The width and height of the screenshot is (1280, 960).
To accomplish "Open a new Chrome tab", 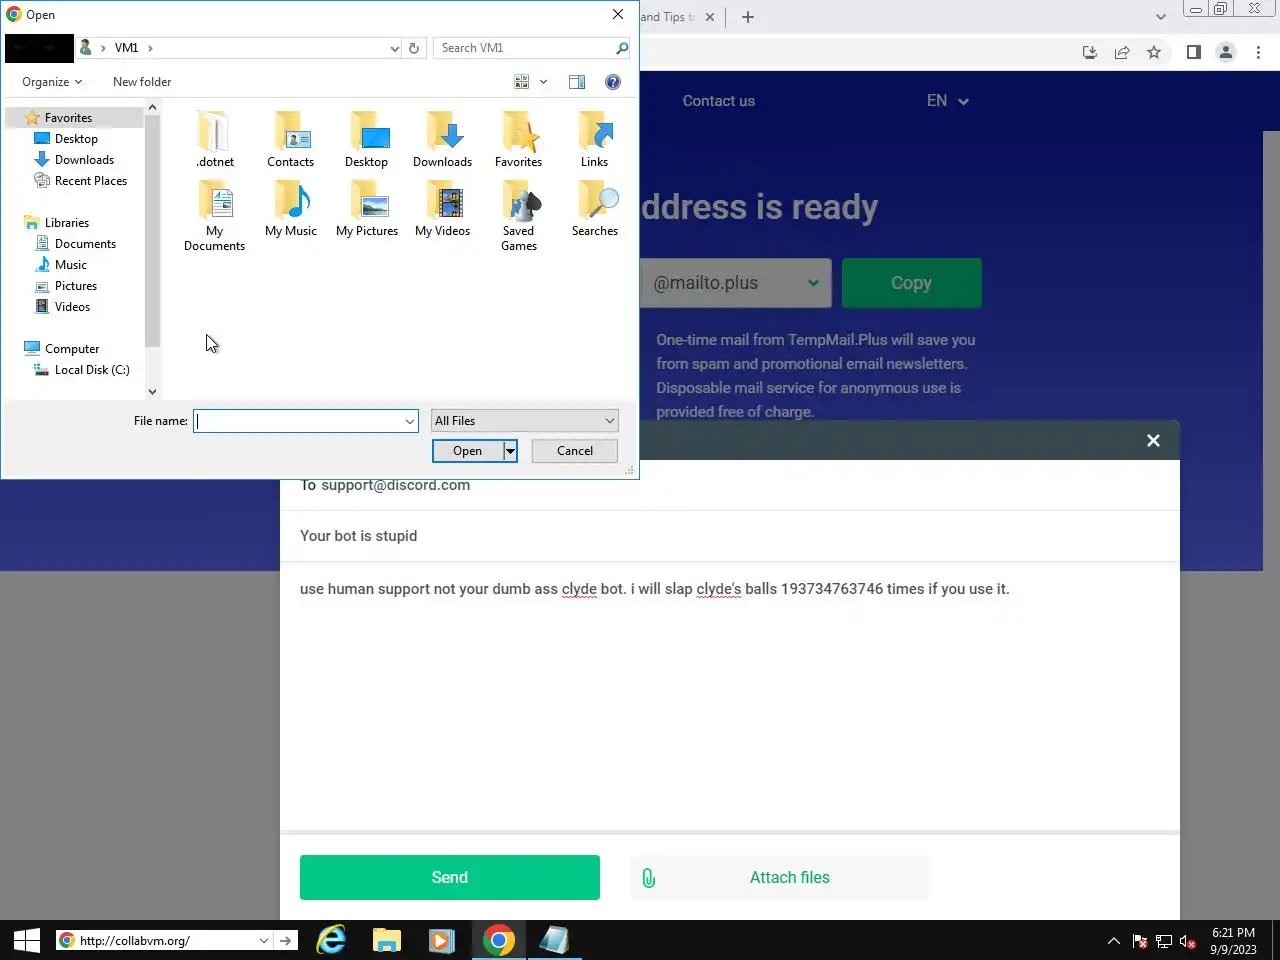I will 748,17.
